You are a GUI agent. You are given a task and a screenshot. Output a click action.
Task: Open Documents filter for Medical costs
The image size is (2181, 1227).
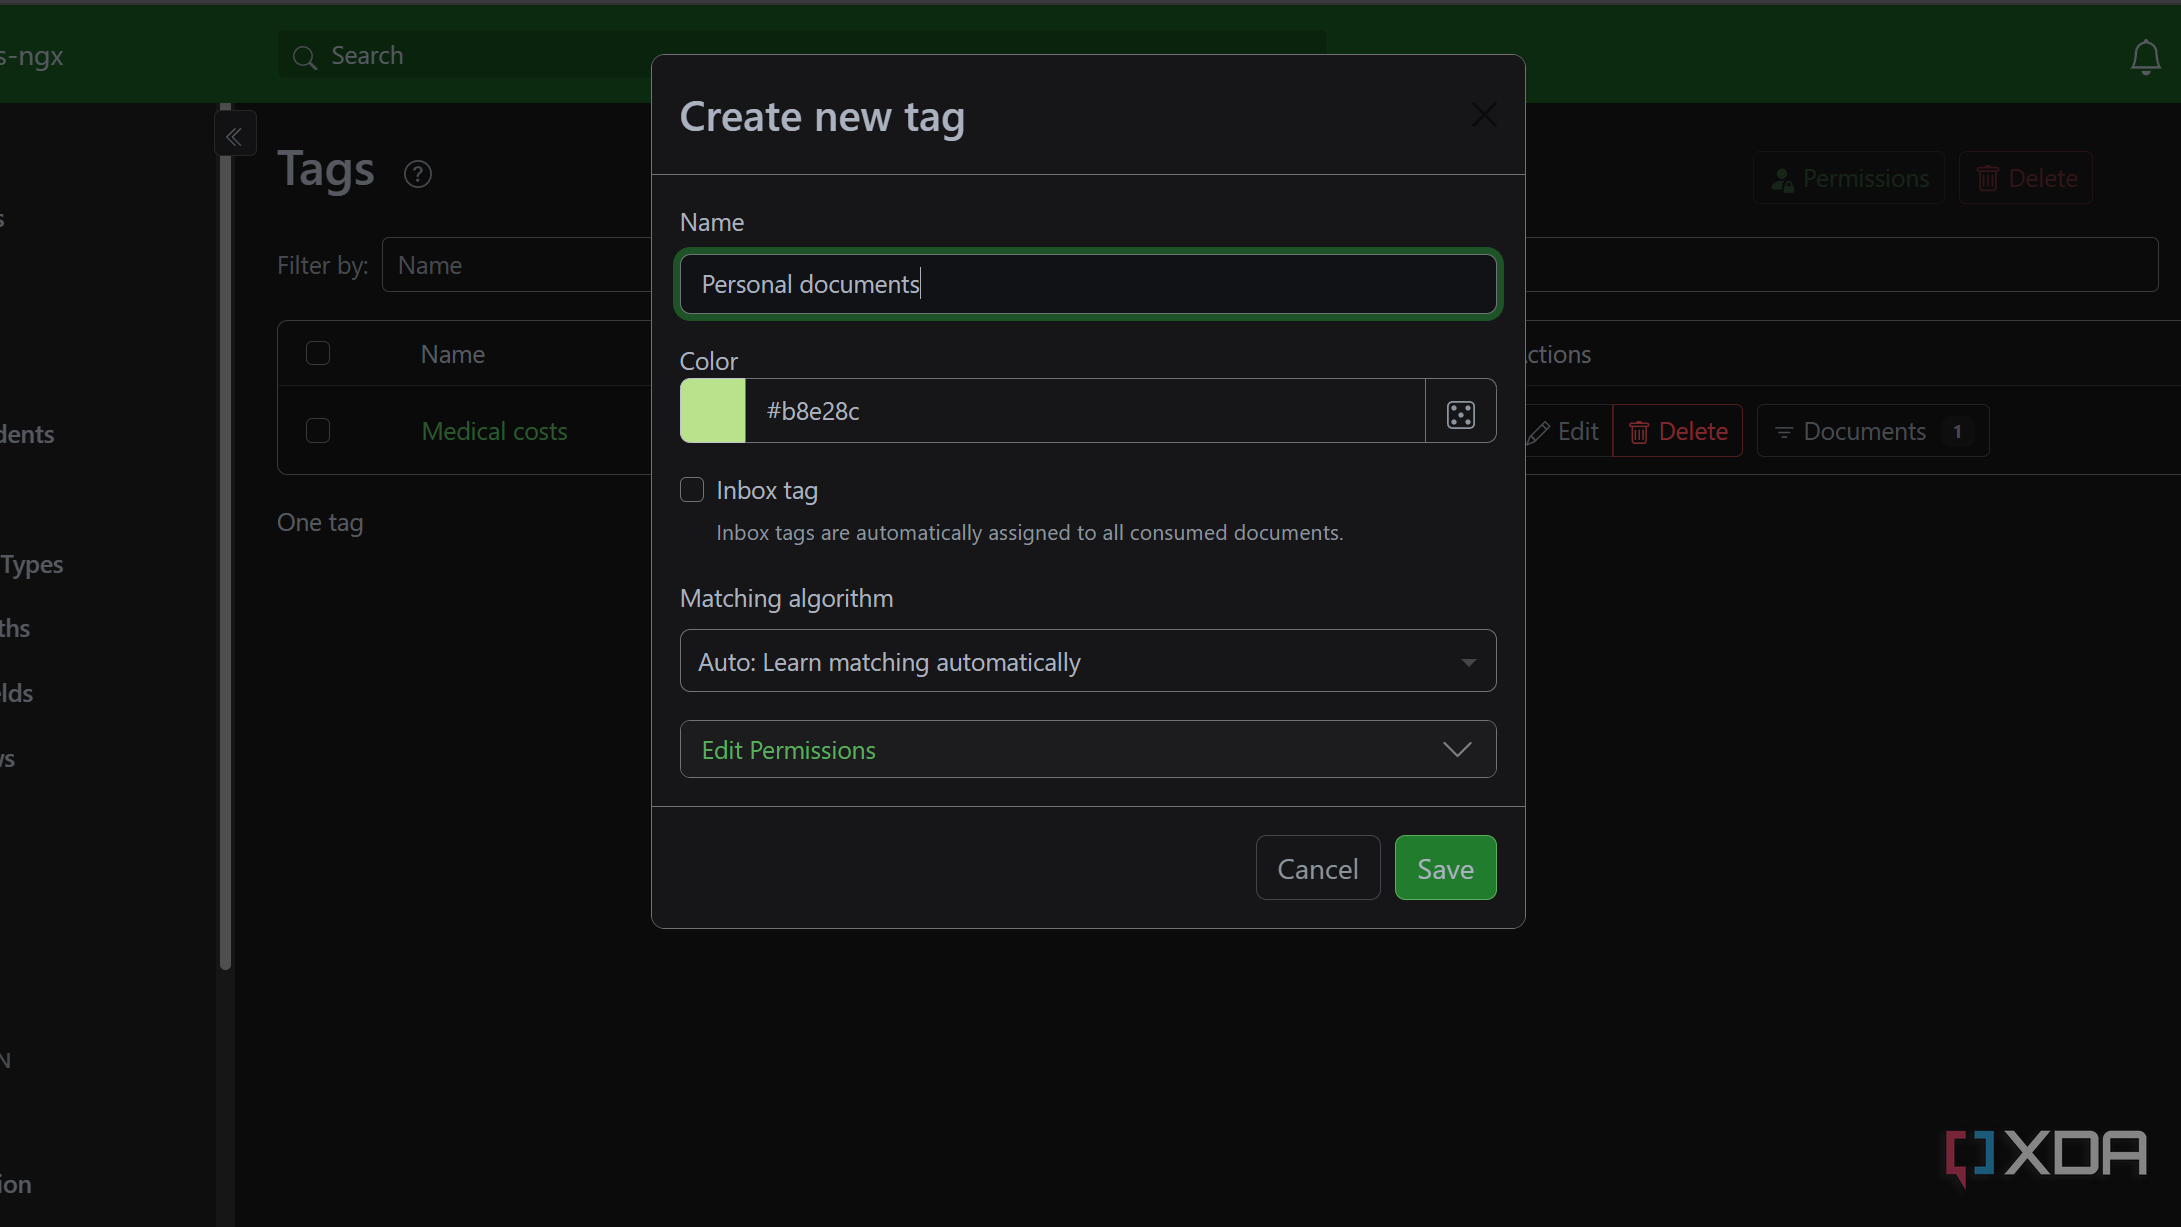(1872, 431)
